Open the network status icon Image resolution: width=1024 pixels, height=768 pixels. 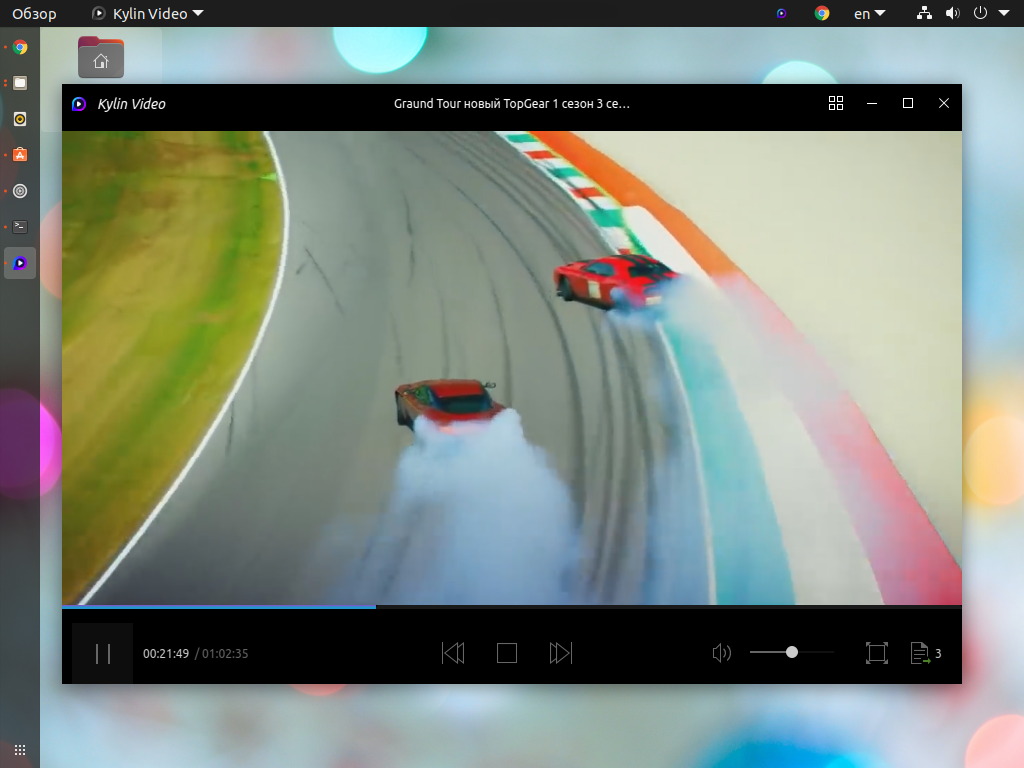tap(924, 13)
